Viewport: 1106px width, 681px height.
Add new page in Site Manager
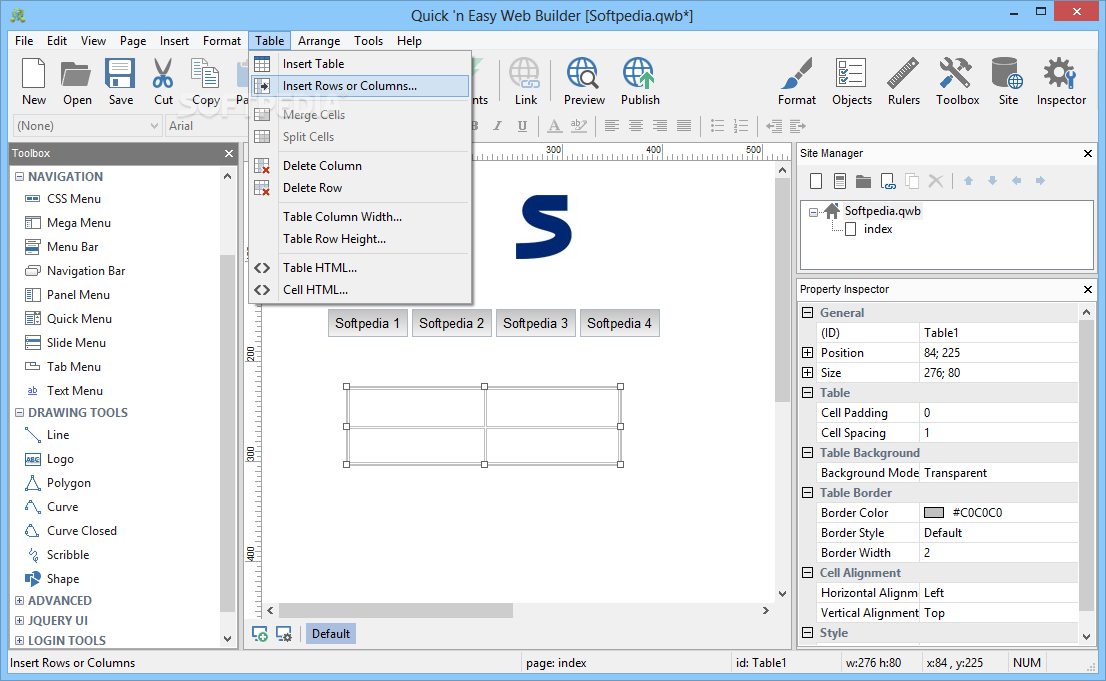[816, 181]
